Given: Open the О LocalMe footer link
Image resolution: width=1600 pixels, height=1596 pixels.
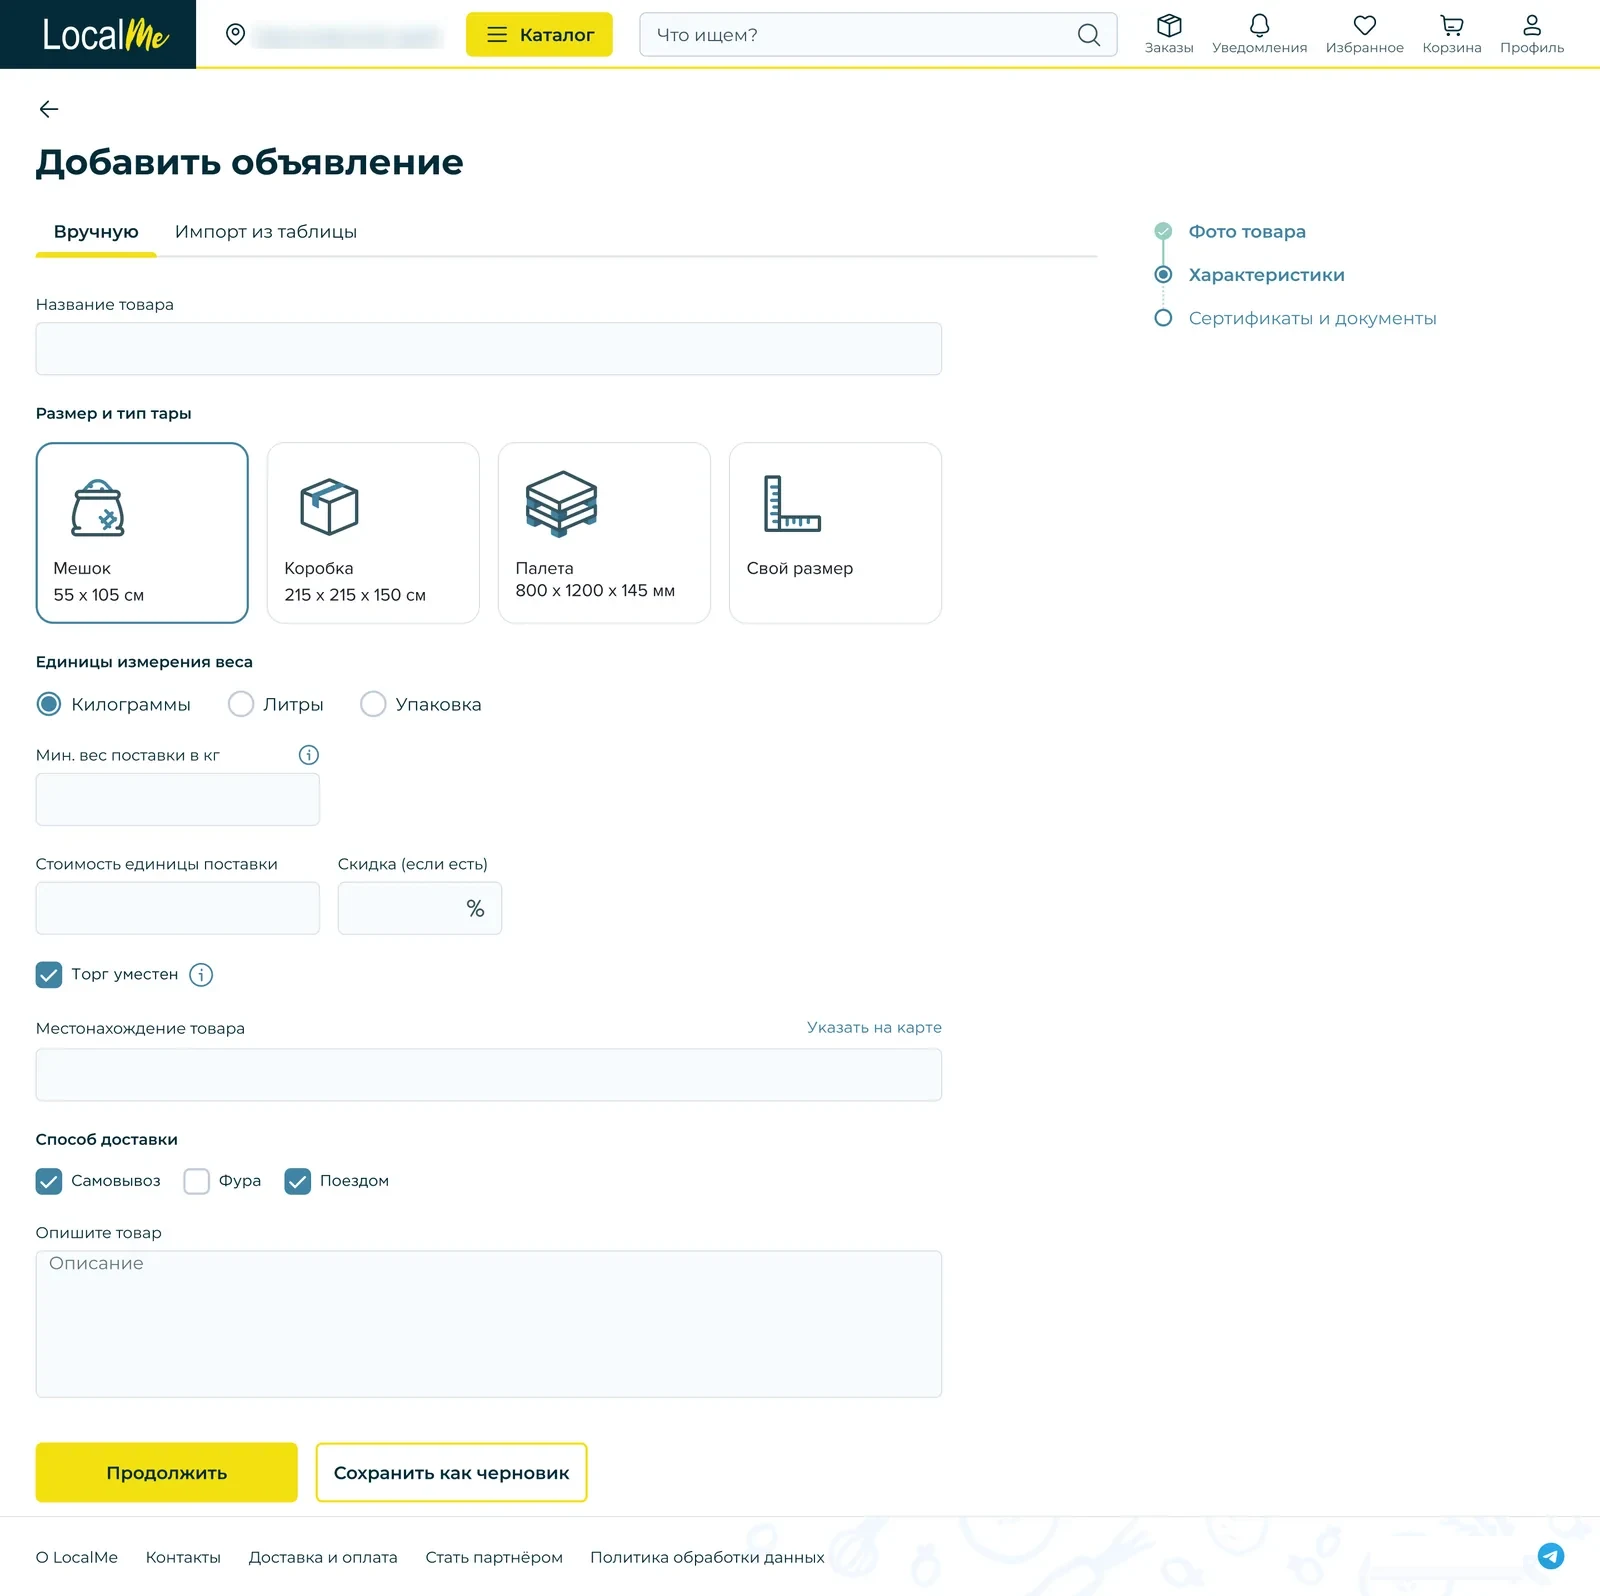Looking at the screenshot, I should click(x=77, y=1557).
